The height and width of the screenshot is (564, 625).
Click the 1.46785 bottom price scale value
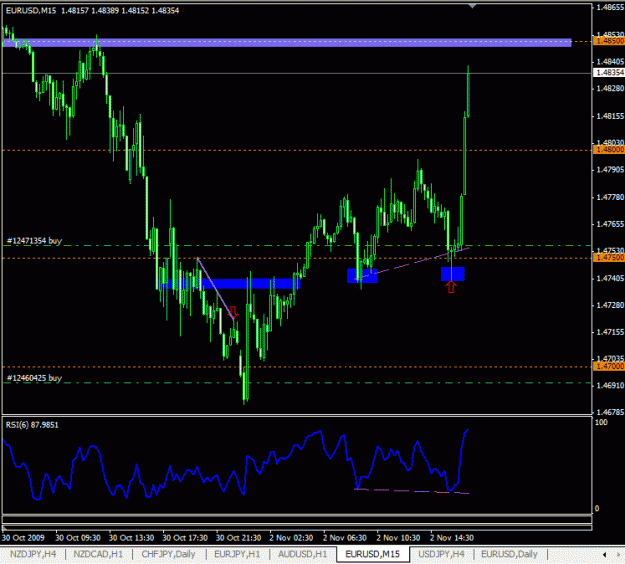(610, 412)
